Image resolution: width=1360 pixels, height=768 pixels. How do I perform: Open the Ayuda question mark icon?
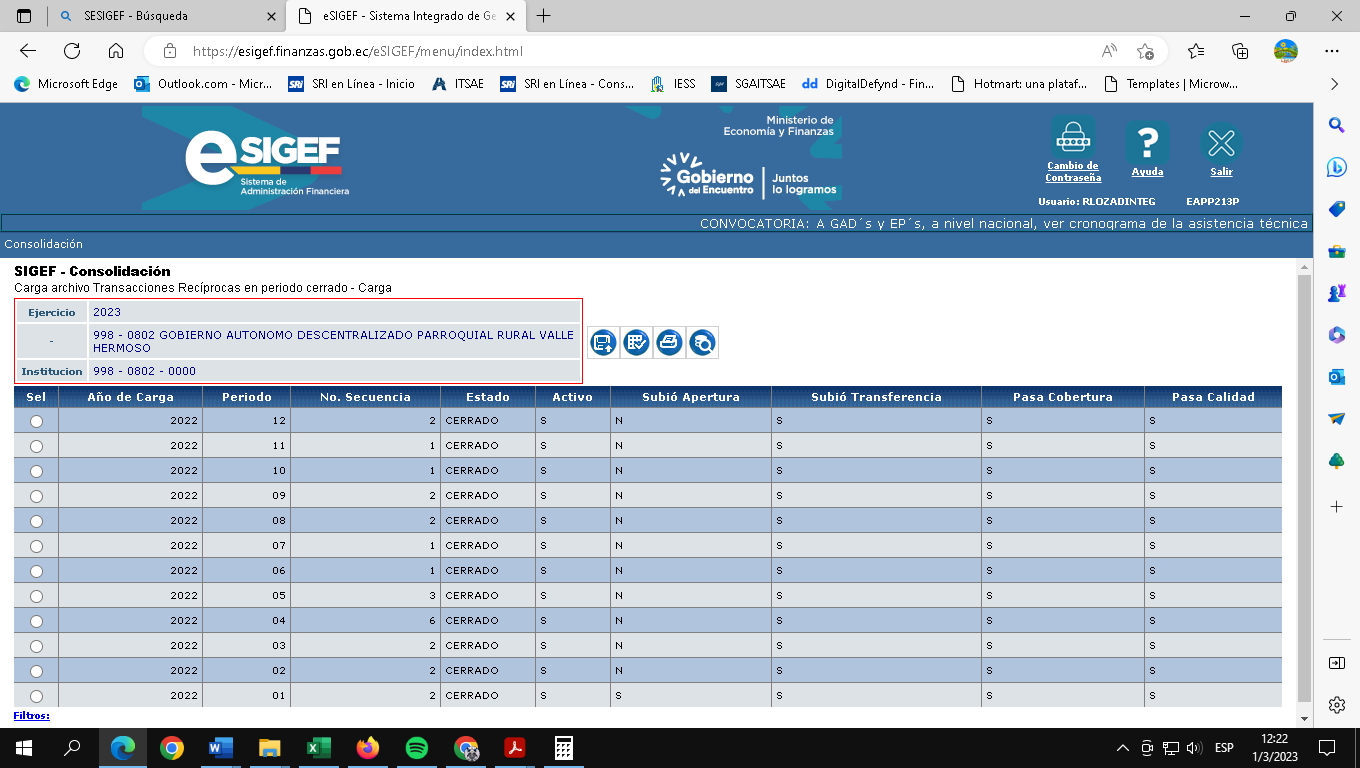click(x=1147, y=143)
